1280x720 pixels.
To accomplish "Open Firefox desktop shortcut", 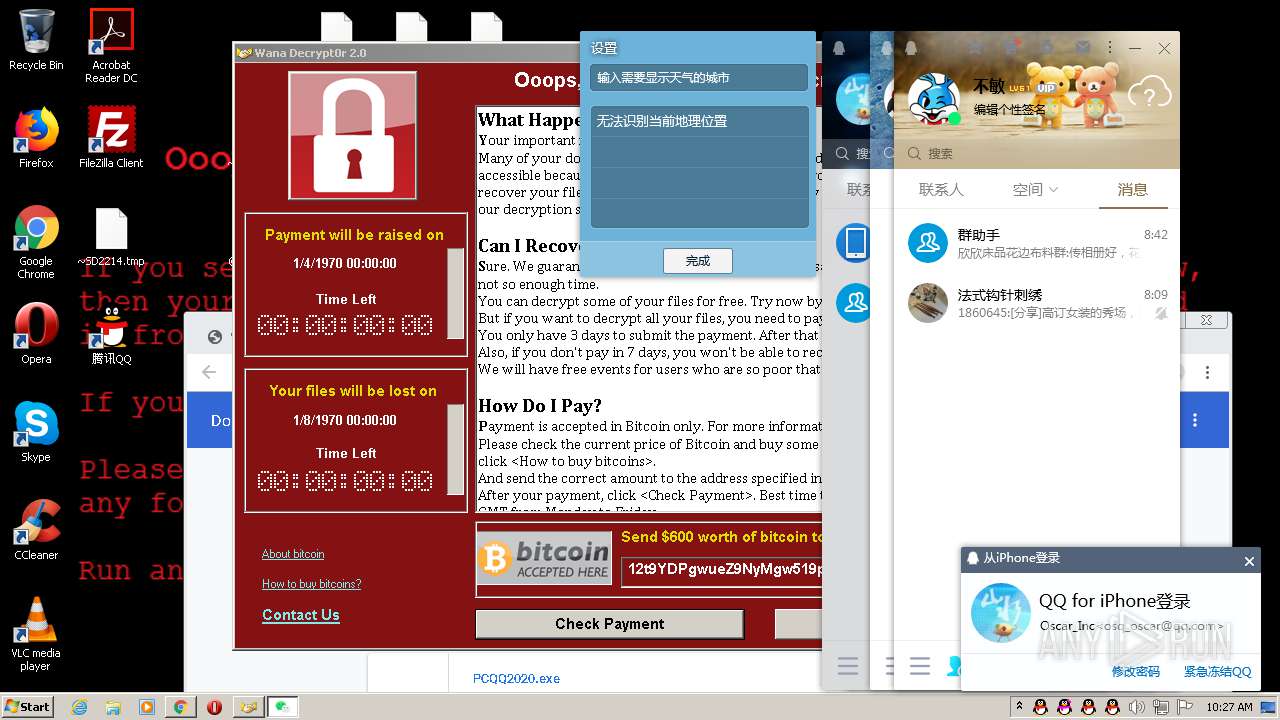I will point(36,137).
